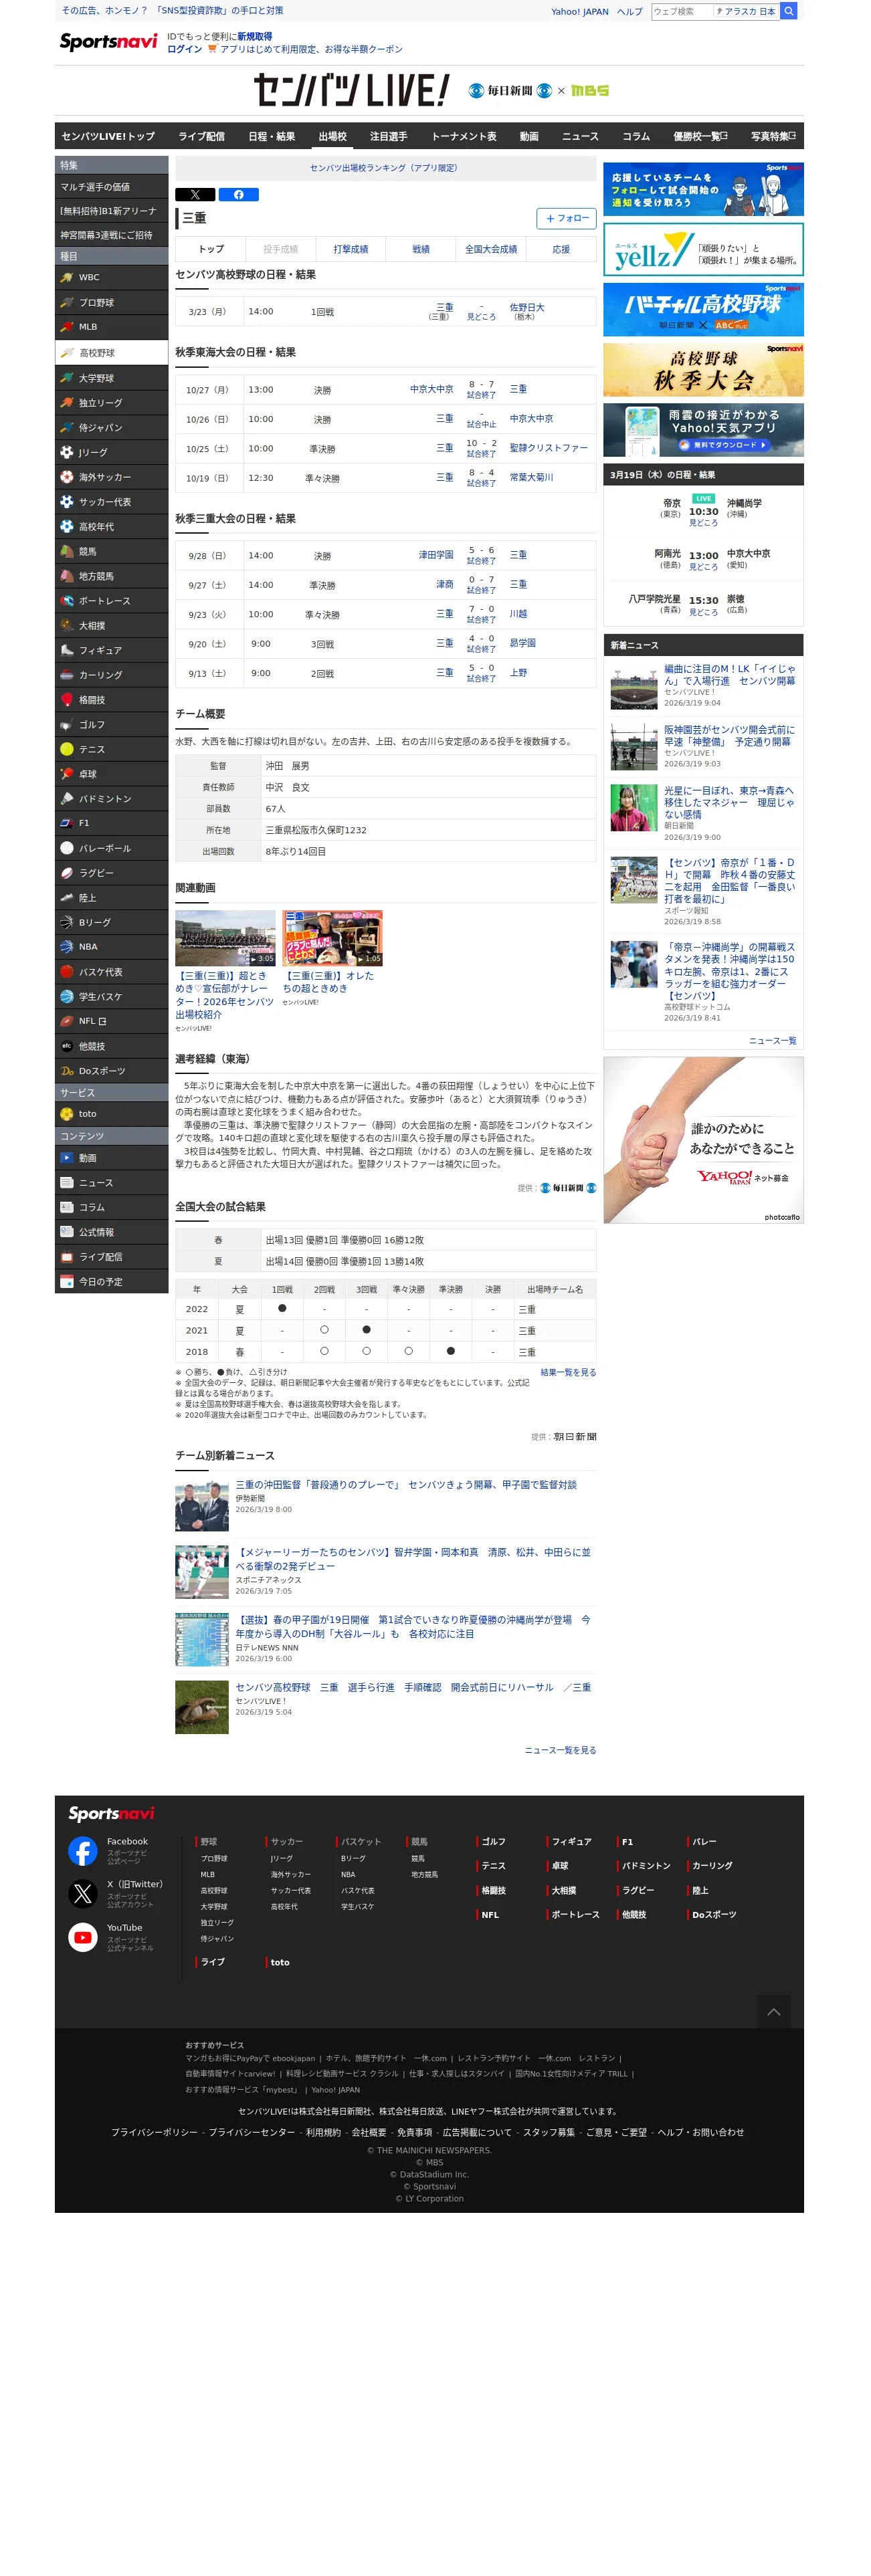The width and height of the screenshot is (871, 2576).
Task: Open NBA sidebar icon
Action: [66, 946]
